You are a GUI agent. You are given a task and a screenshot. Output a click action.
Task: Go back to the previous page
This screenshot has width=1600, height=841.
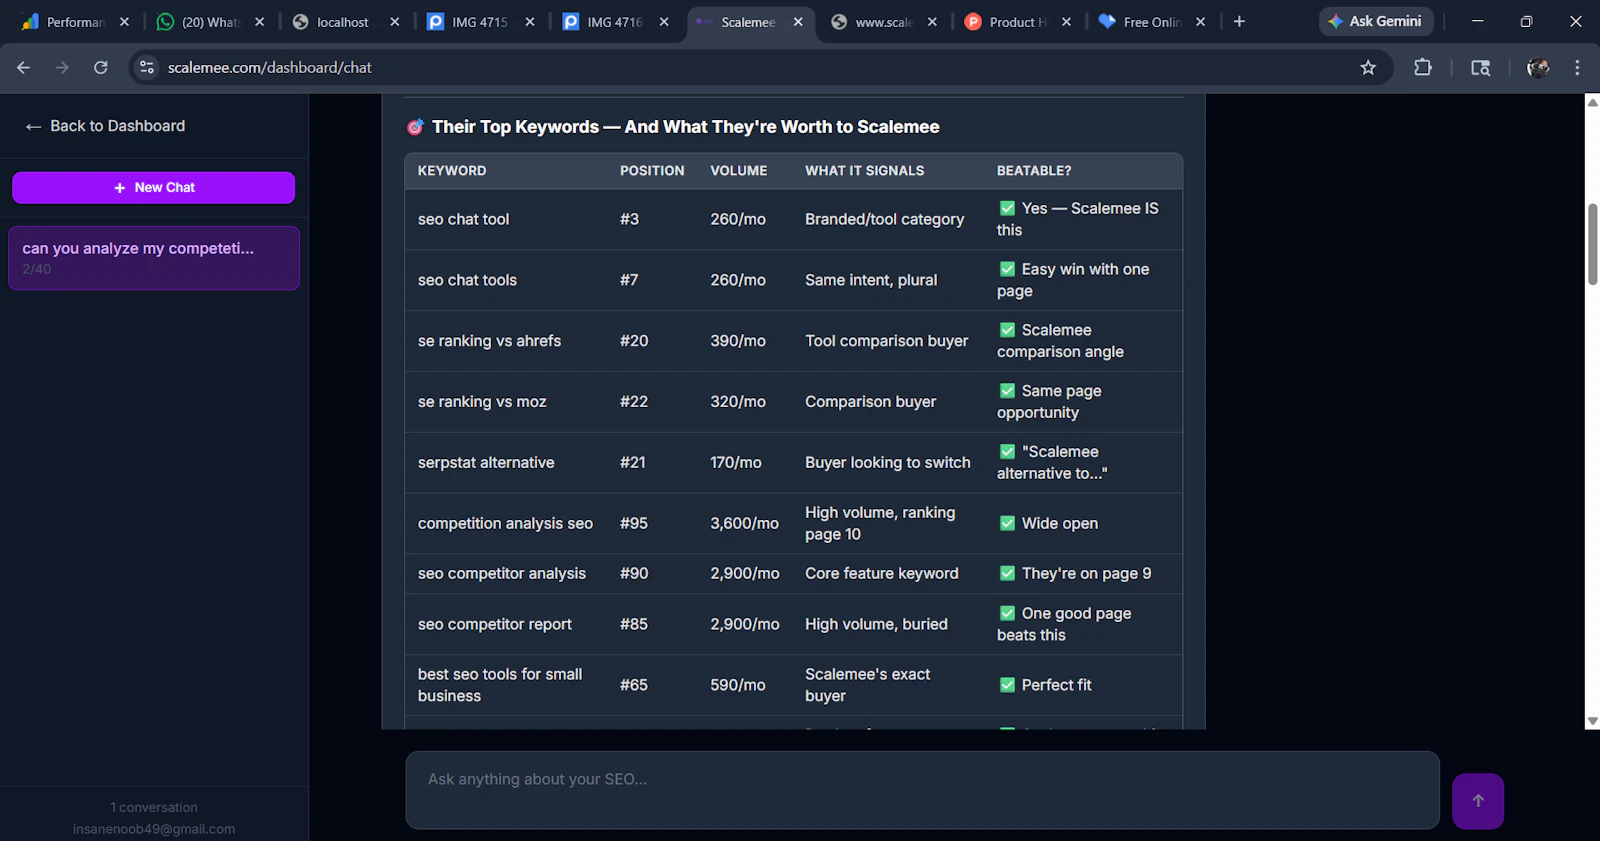24,67
